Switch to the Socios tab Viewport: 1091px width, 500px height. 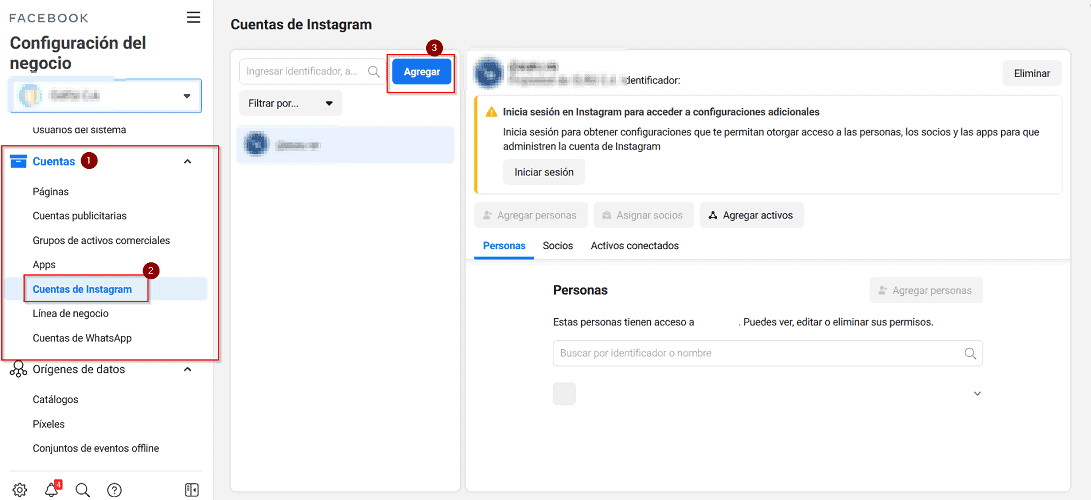[x=558, y=245]
